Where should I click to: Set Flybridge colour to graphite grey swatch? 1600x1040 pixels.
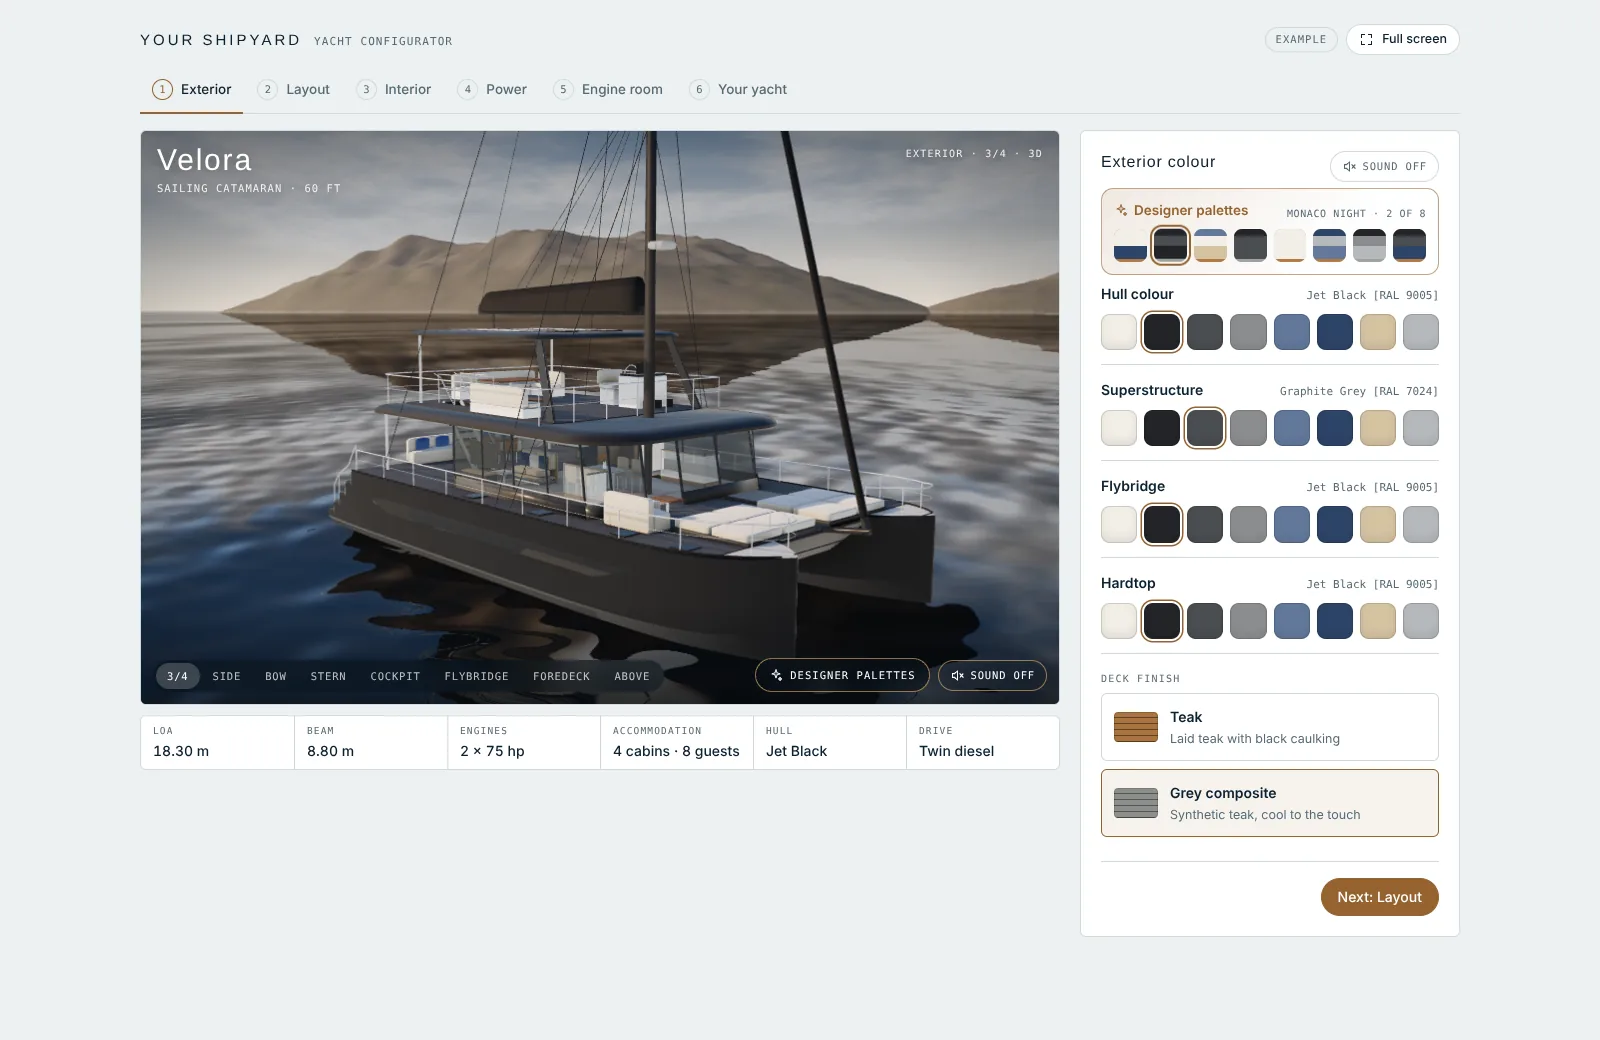[x=1205, y=524]
